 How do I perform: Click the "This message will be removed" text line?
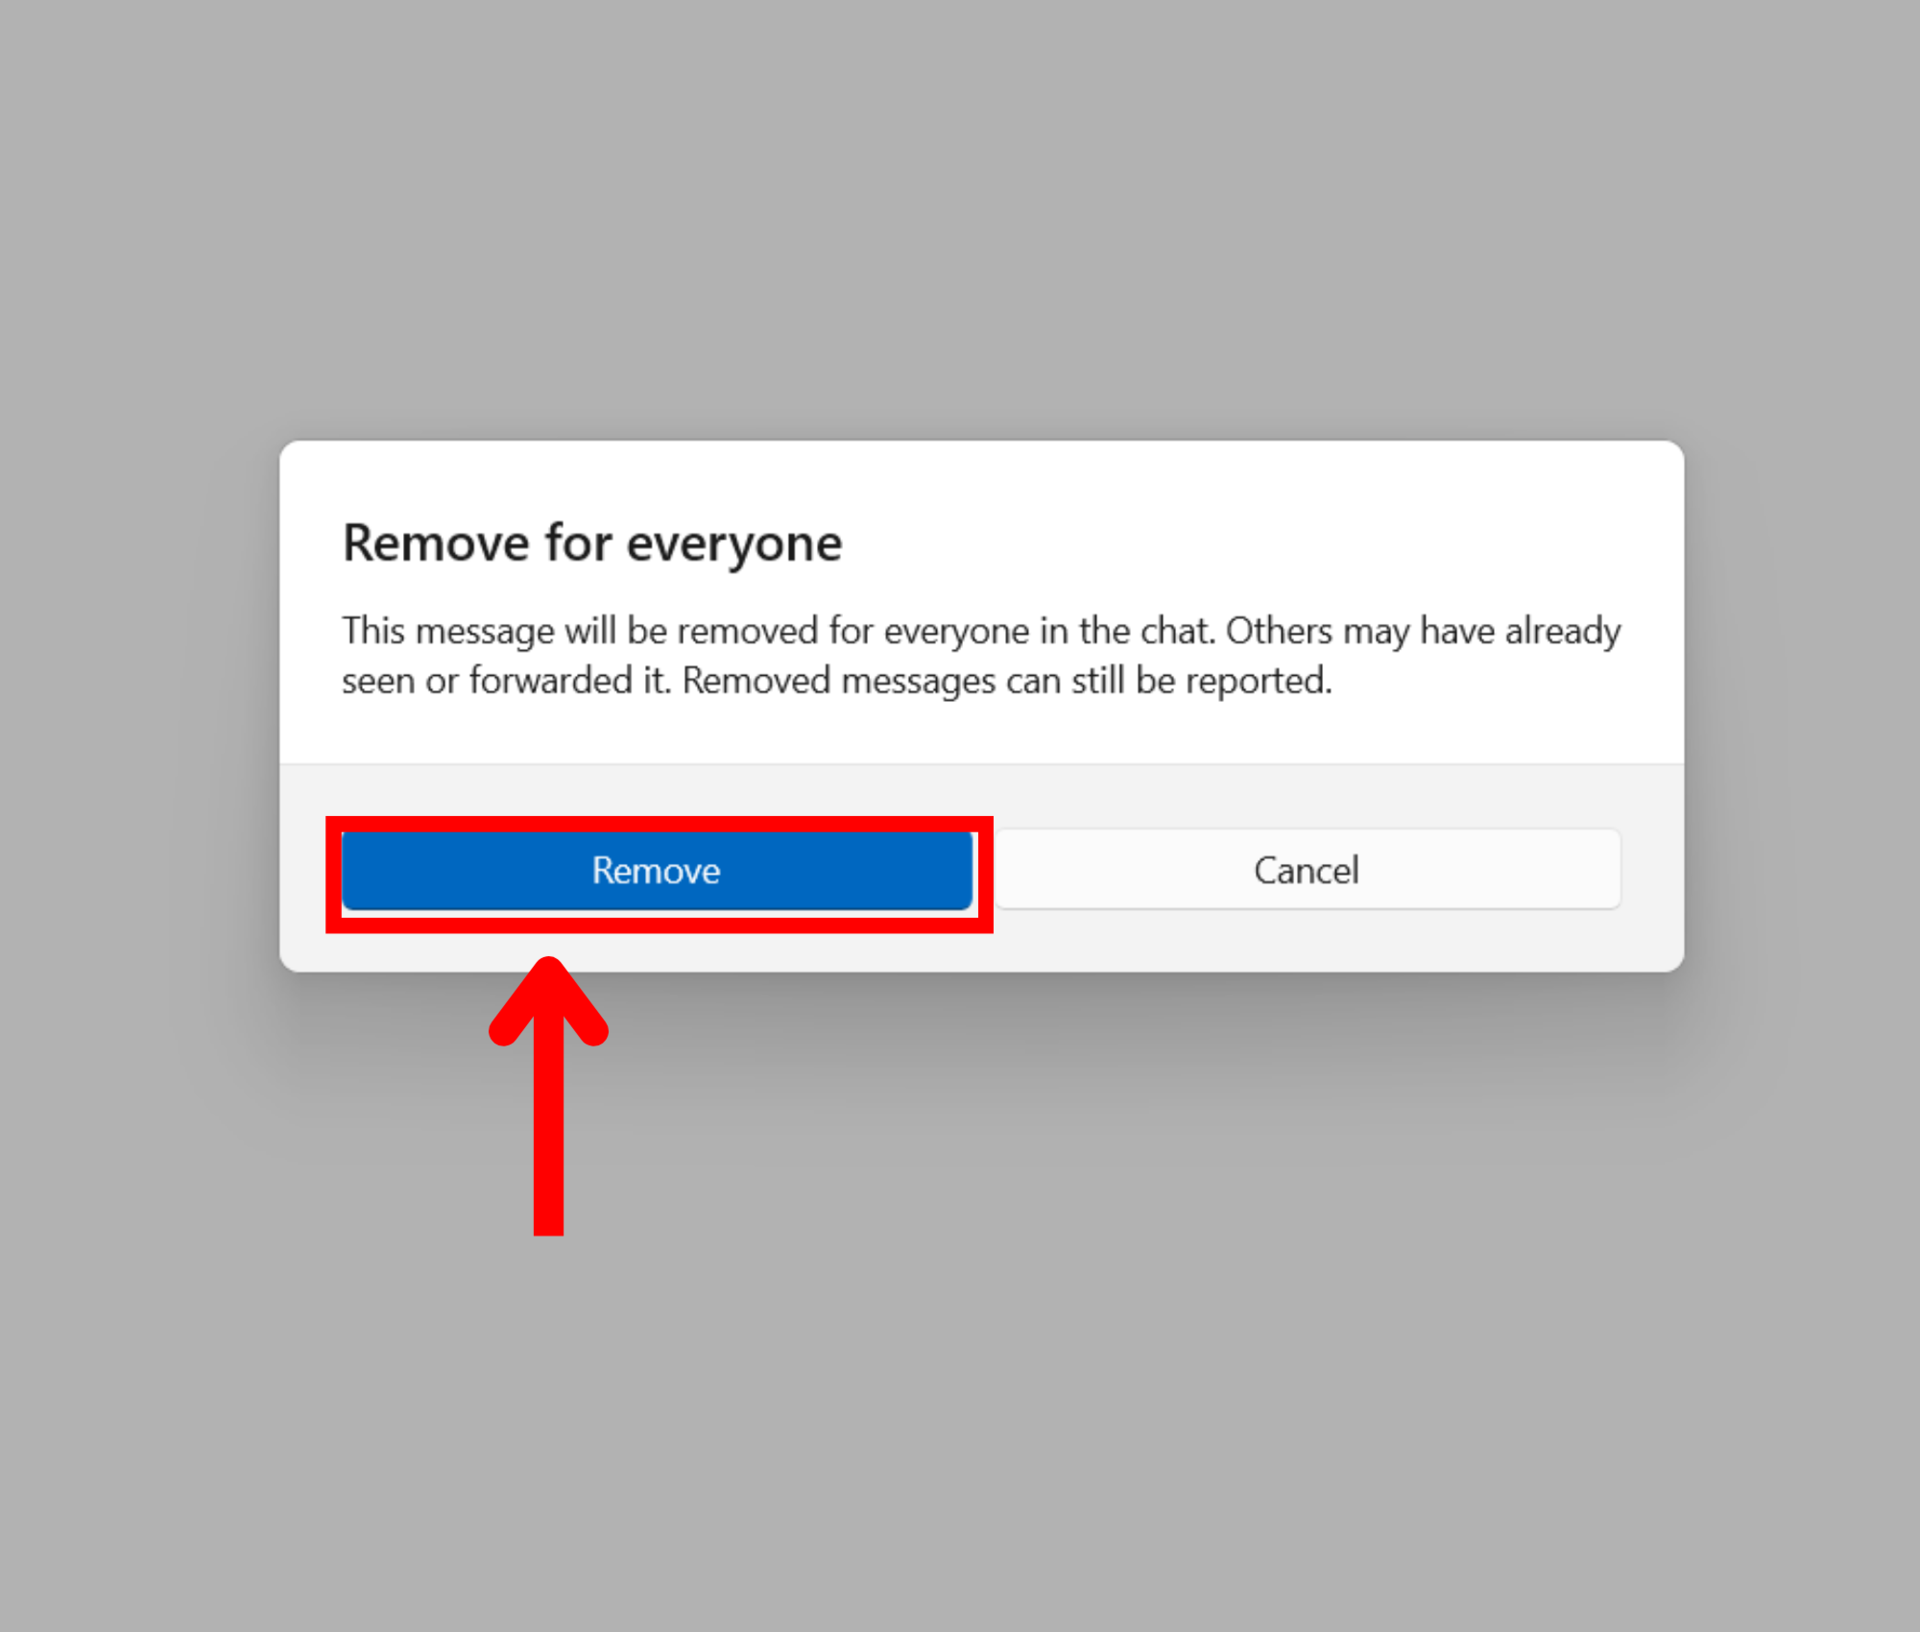click(x=980, y=631)
